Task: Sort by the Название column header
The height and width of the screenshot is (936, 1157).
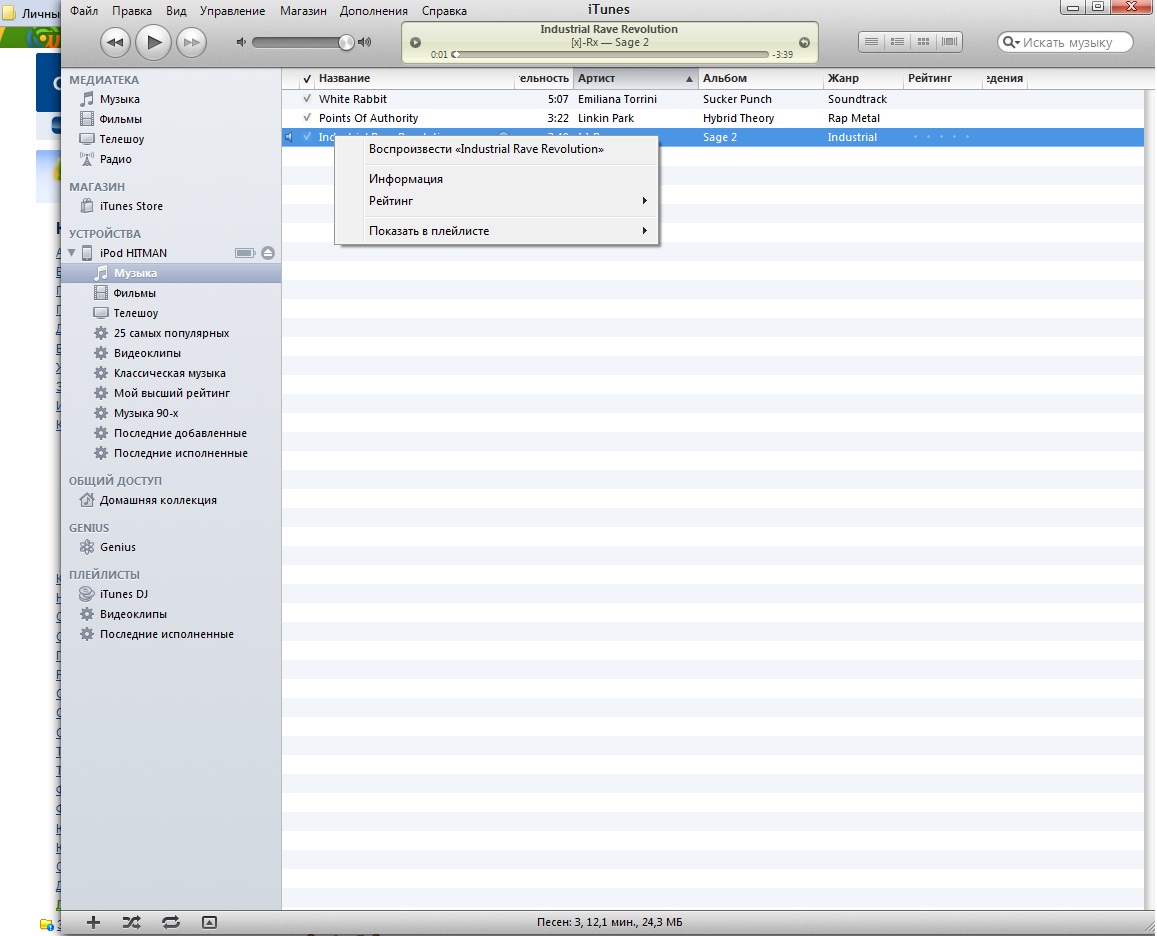Action: pos(415,78)
